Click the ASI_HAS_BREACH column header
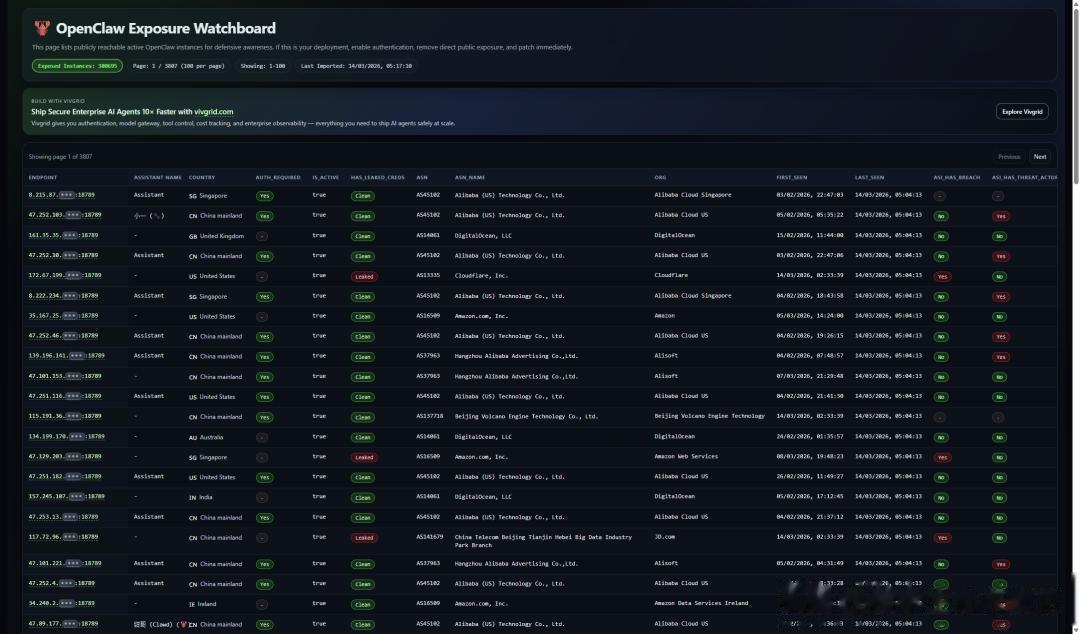This screenshot has width=1080, height=634. click(956, 178)
